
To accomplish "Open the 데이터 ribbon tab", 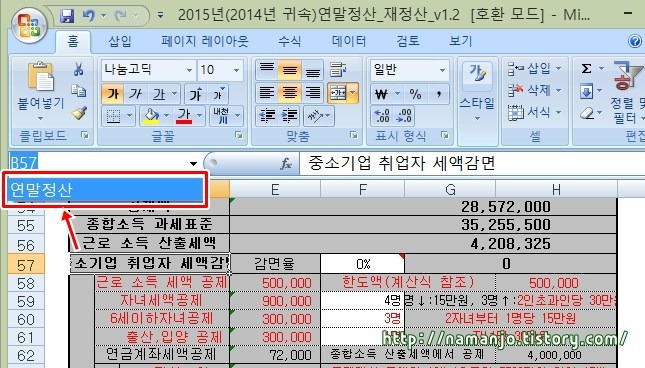I will [x=349, y=41].
